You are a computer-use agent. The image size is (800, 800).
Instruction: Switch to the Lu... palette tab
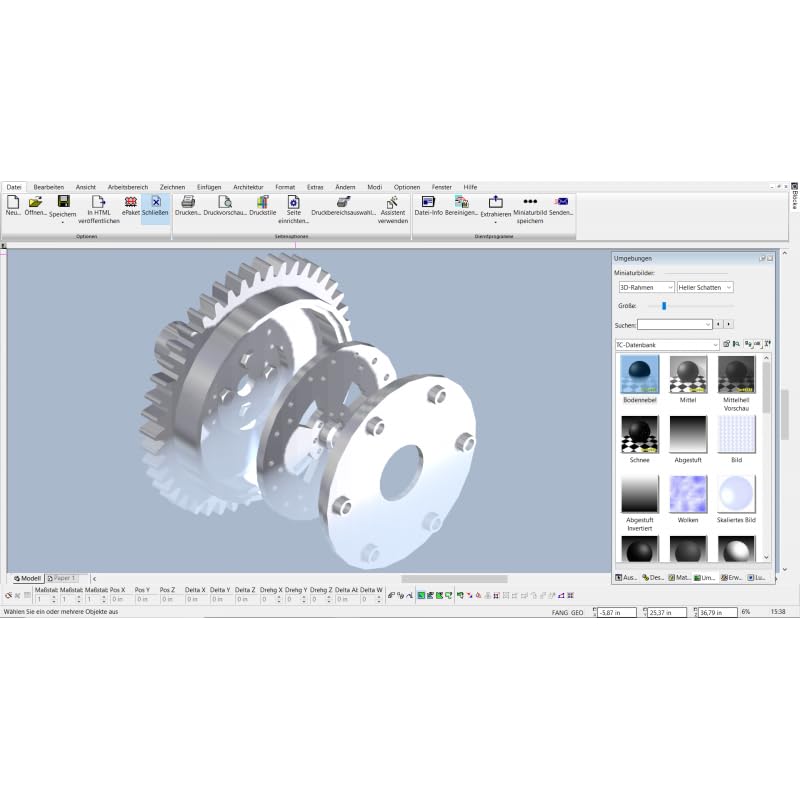tap(757, 578)
